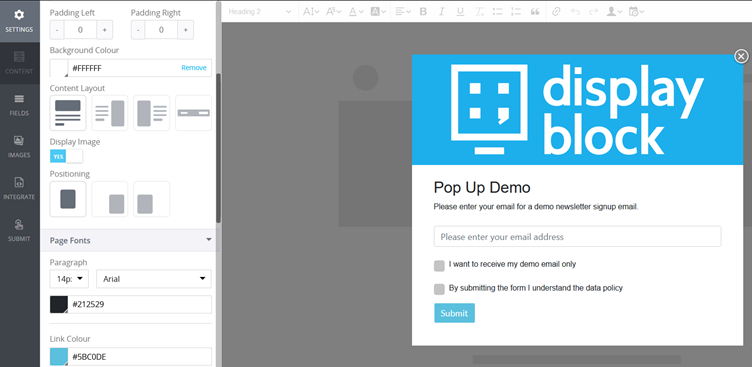
Task: Choose the image-right content layout
Action: [109, 113]
